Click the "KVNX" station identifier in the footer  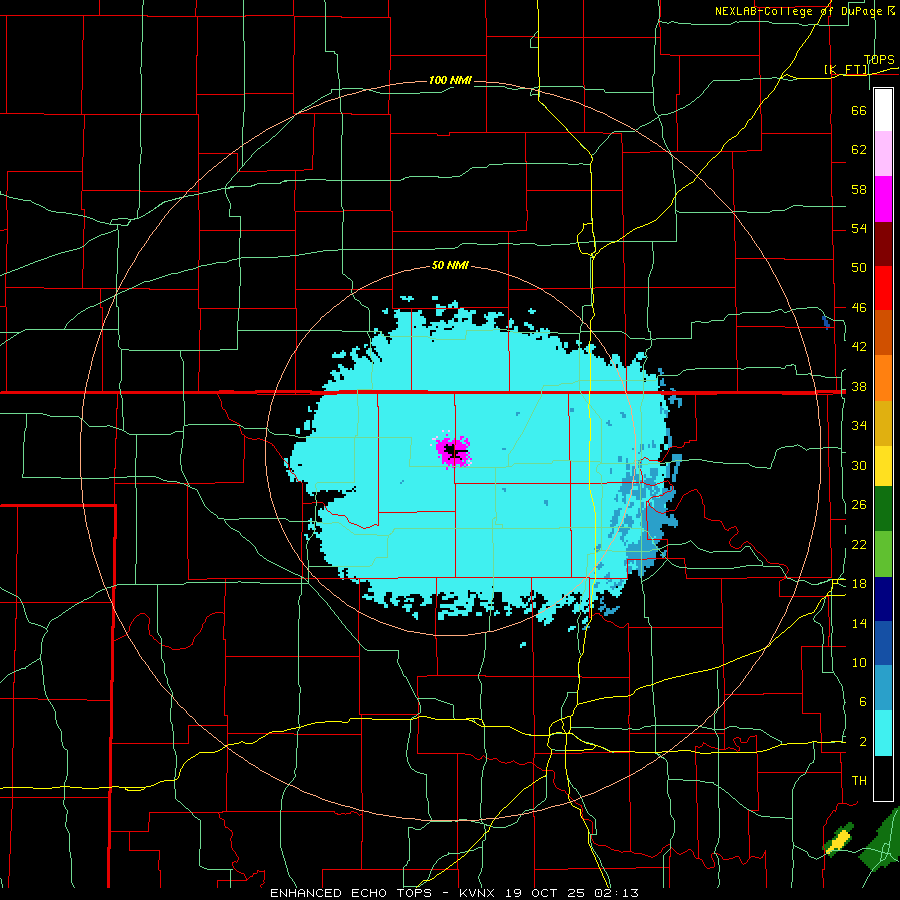tap(479, 893)
